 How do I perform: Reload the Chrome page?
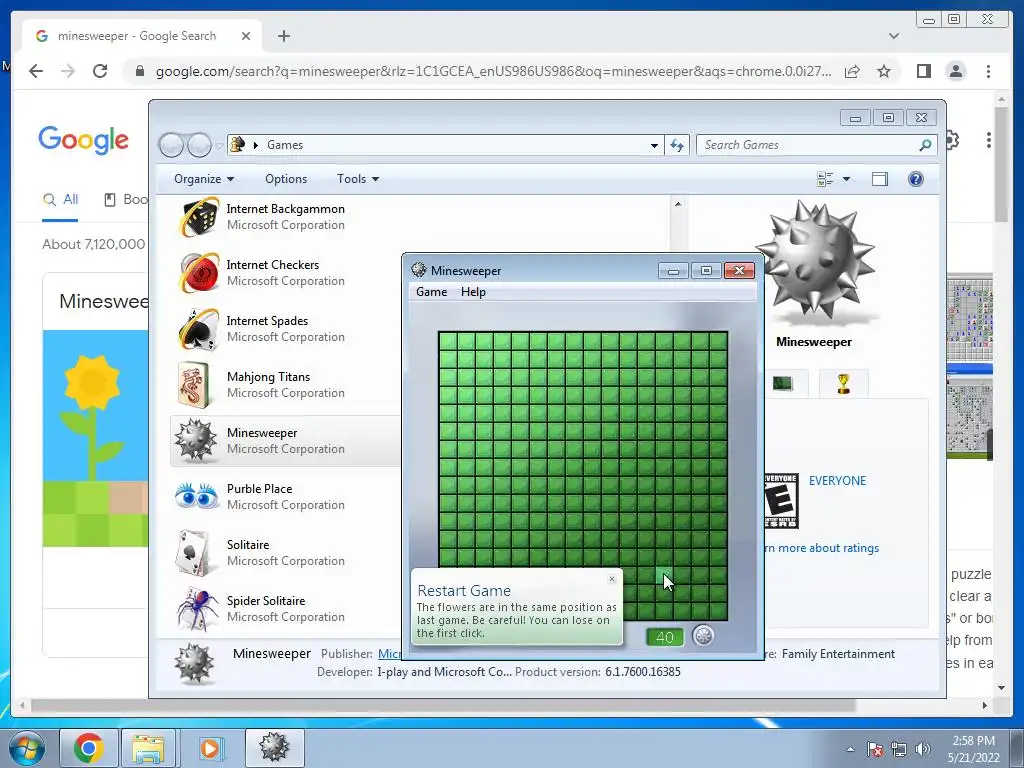click(100, 71)
